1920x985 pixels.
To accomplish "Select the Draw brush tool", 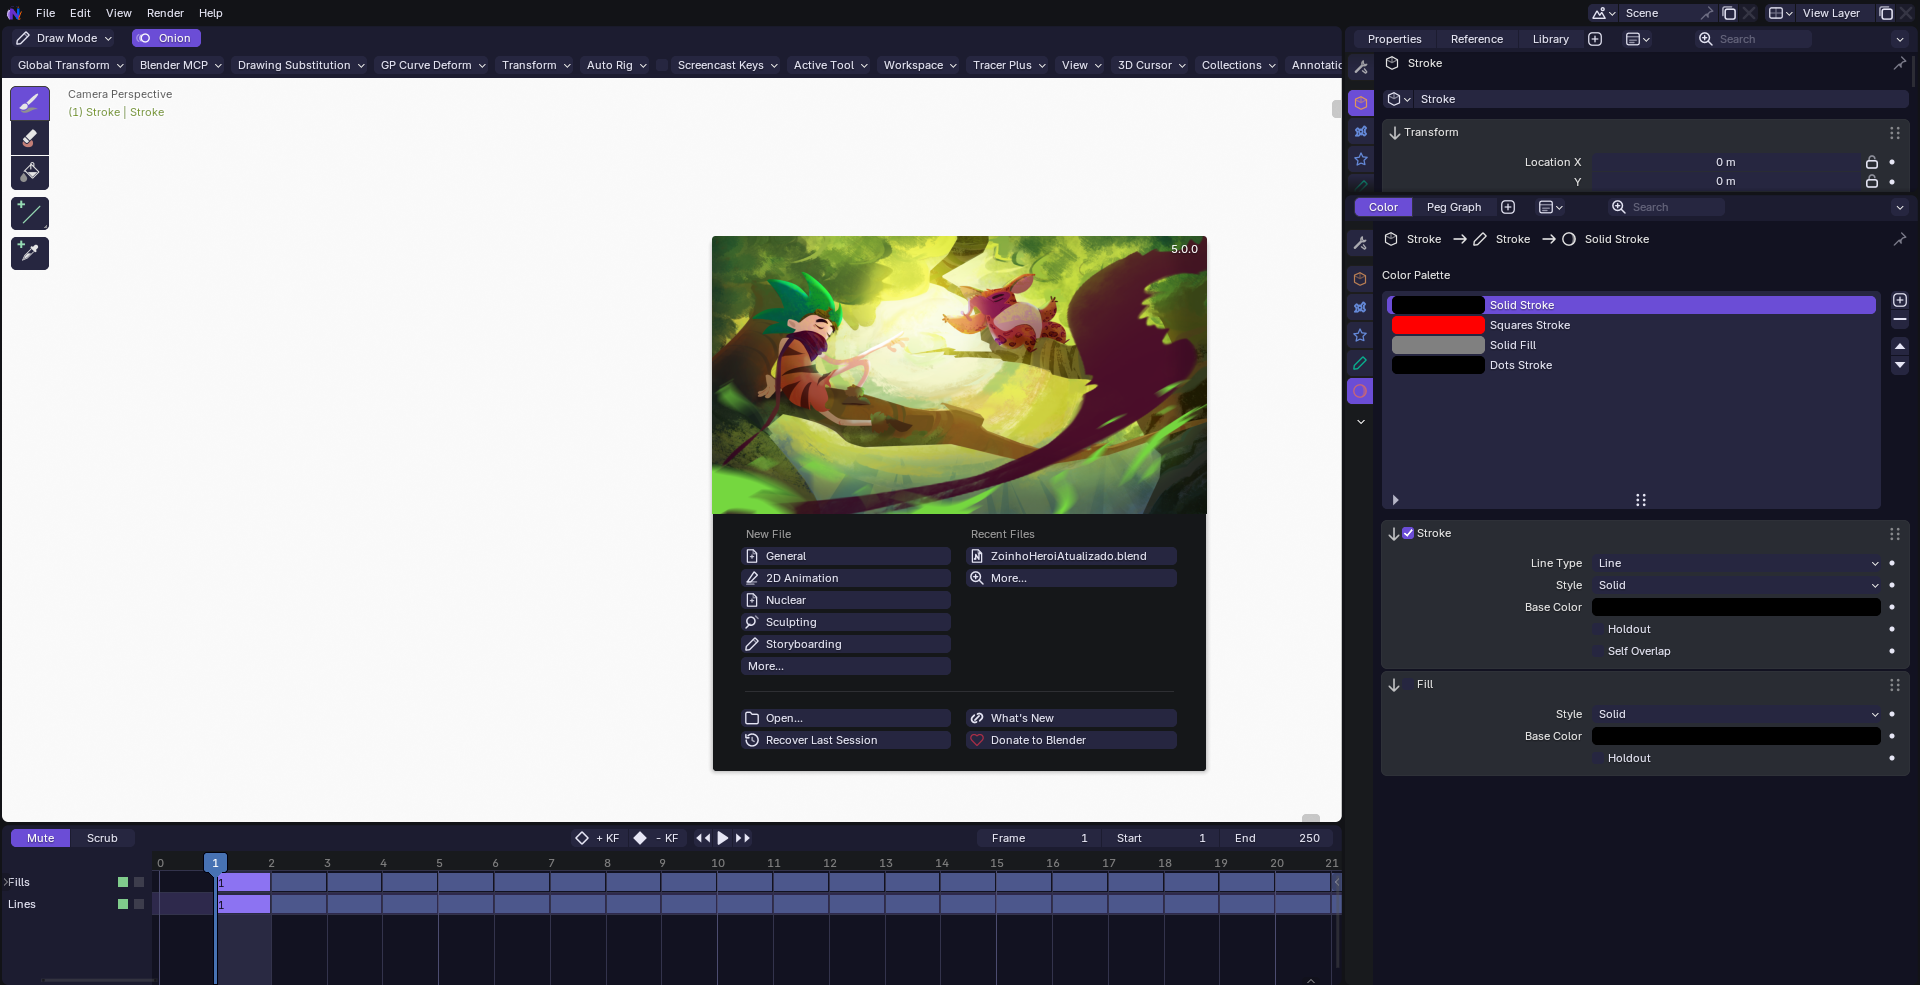I will click(30, 103).
